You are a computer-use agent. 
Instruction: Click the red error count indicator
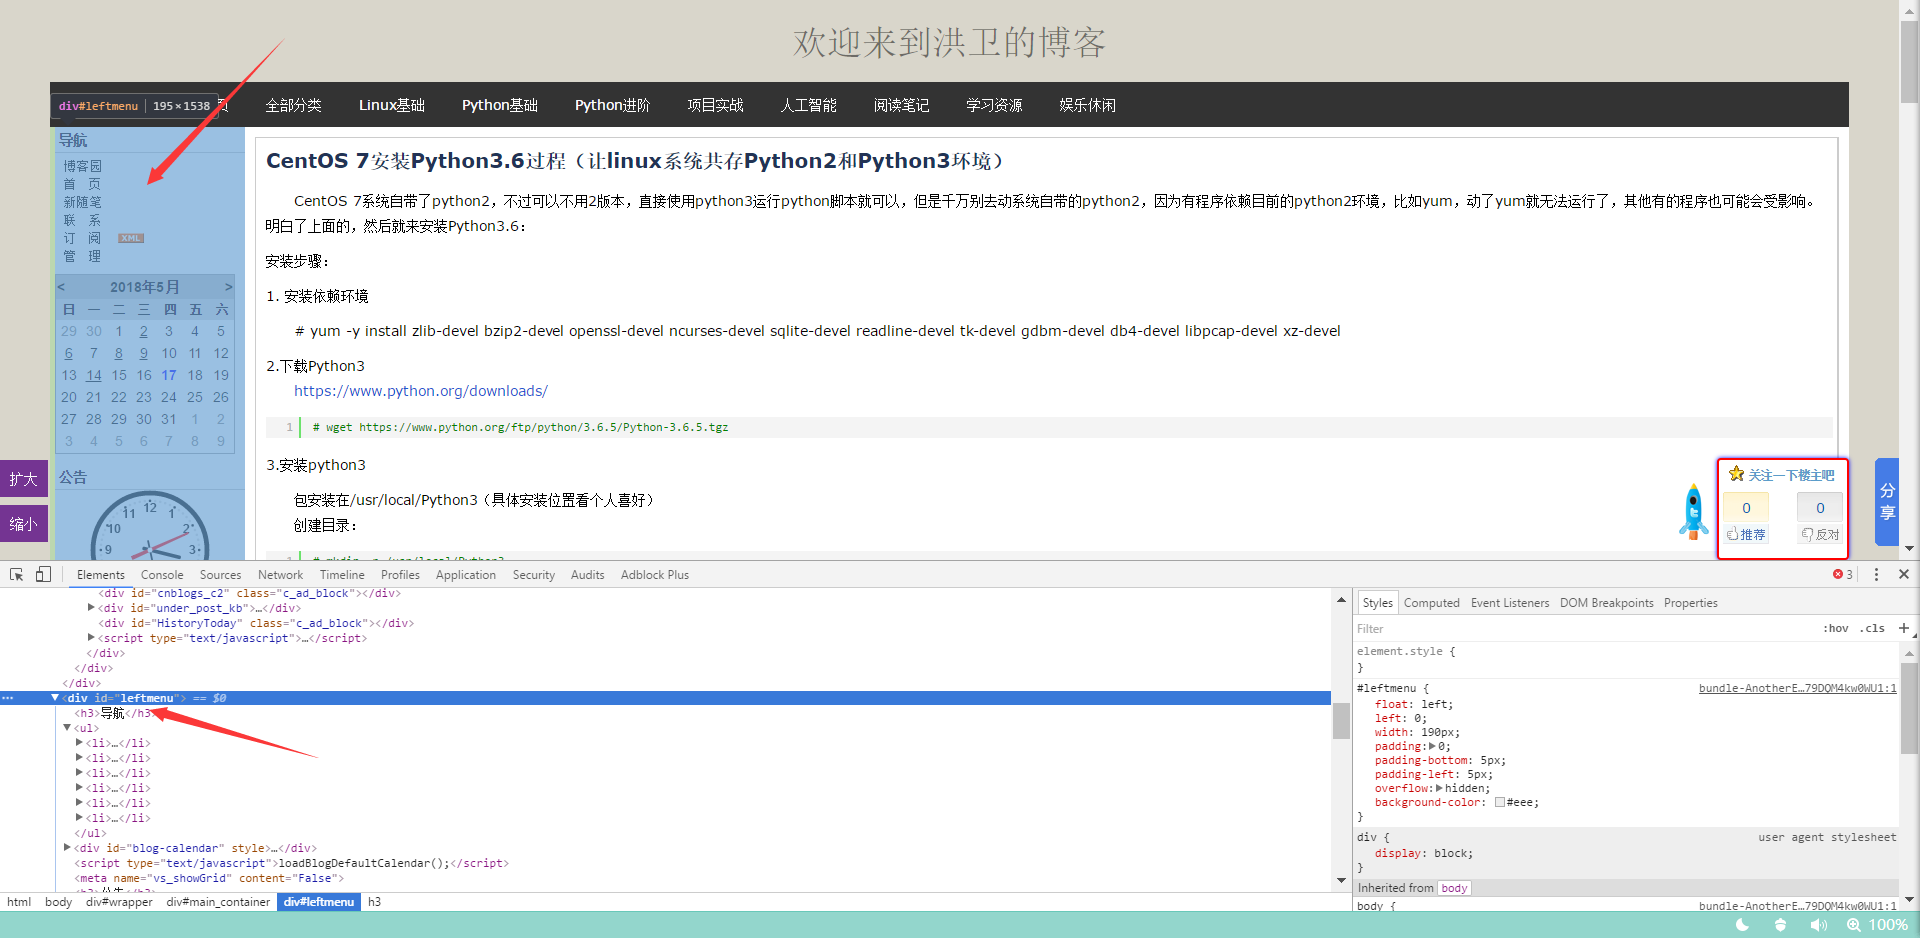point(1842,574)
